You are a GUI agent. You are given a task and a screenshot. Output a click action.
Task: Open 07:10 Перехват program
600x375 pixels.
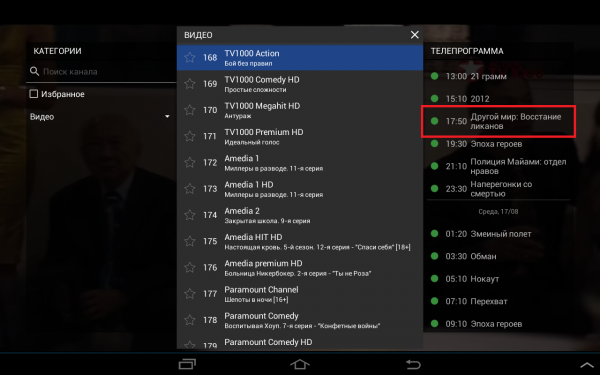point(498,302)
